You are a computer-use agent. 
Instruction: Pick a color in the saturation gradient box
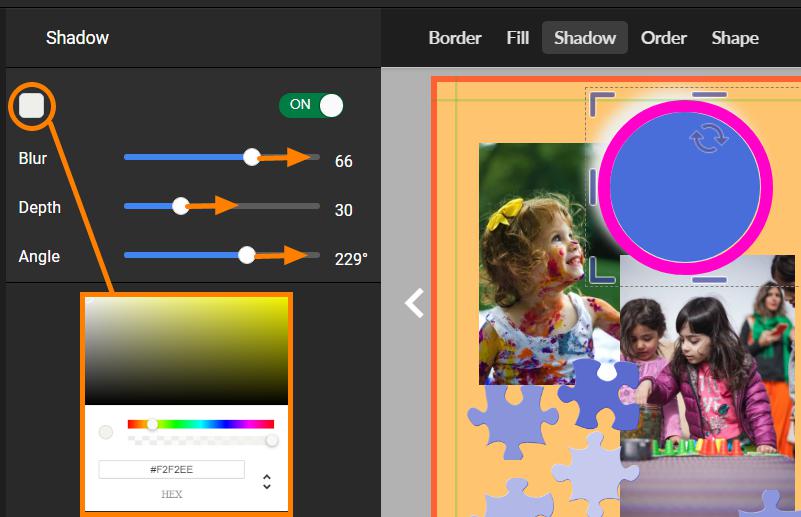click(x=186, y=351)
